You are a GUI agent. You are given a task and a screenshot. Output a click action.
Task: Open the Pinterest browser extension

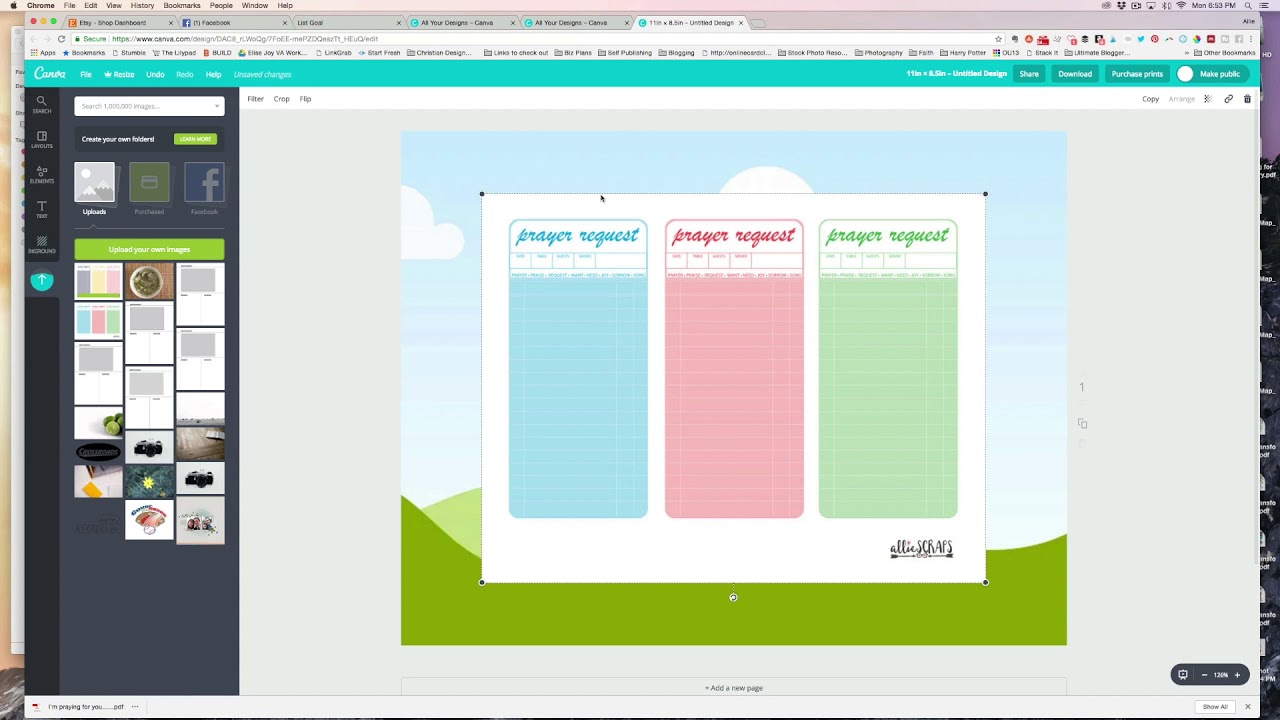point(1155,39)
